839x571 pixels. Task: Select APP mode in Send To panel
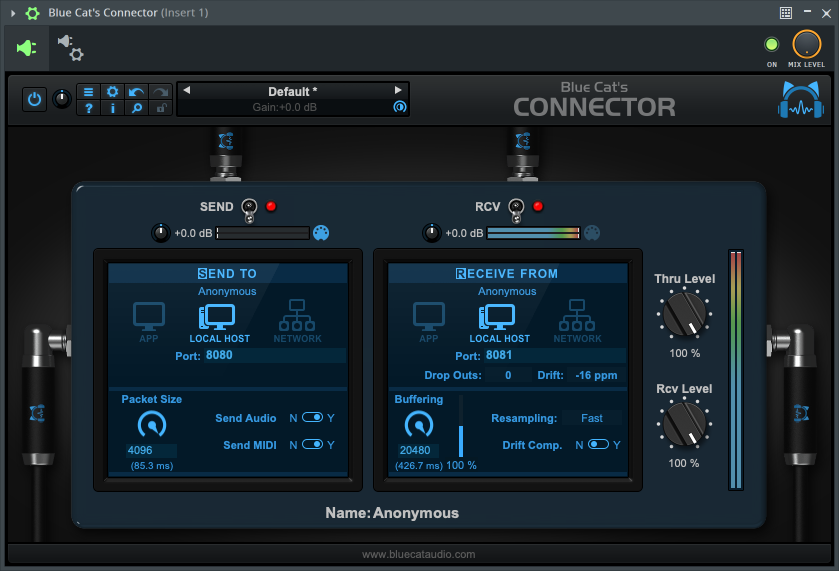149,322
